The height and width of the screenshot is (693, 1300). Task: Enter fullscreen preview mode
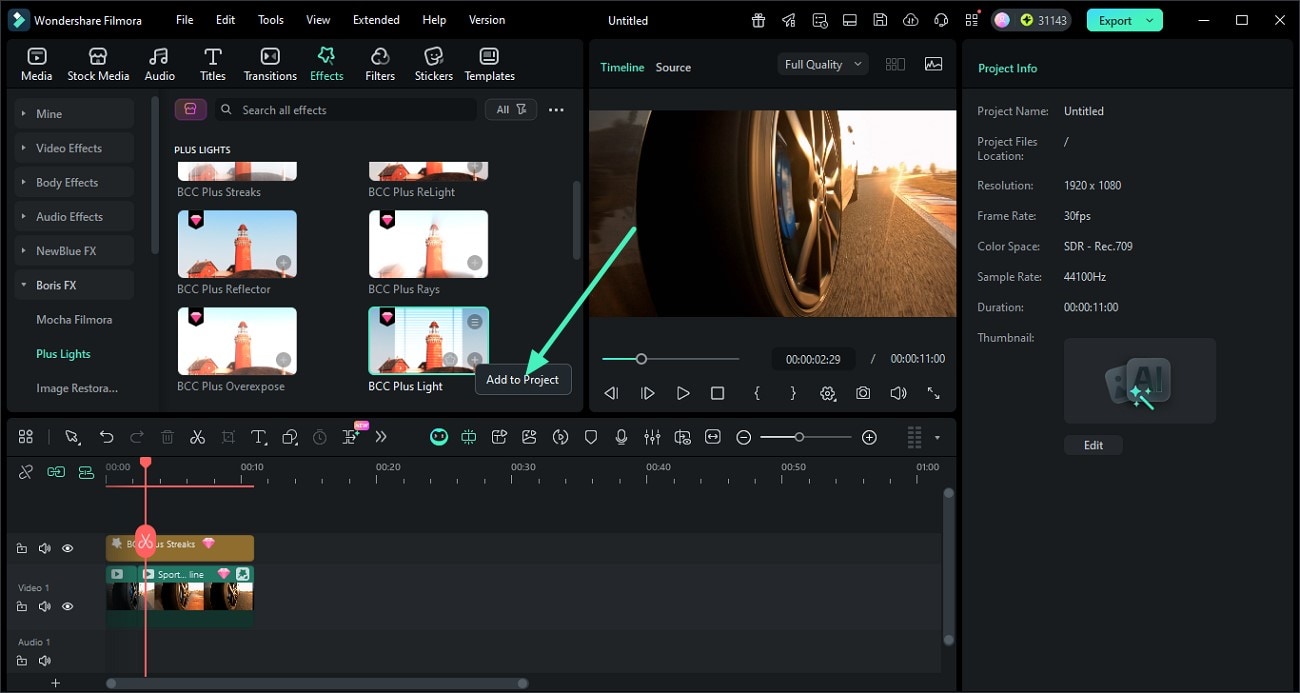click(x=933, y=394)
